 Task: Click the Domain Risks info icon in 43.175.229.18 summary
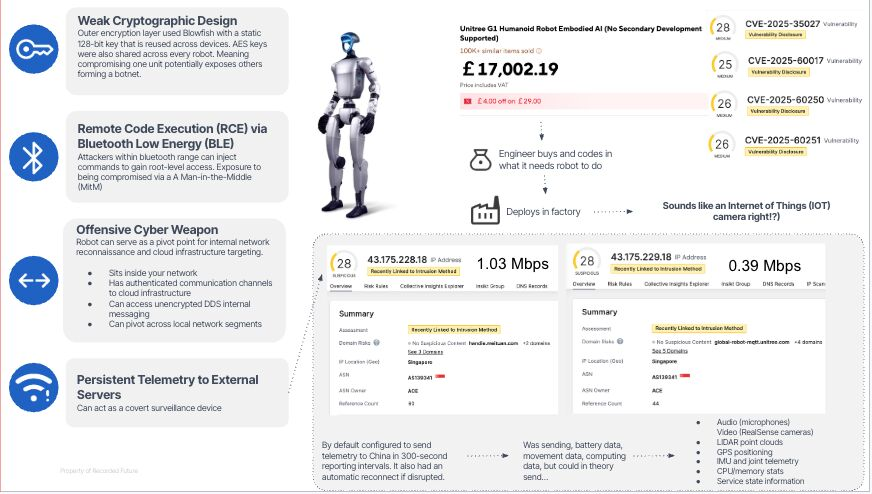(620, 341)
